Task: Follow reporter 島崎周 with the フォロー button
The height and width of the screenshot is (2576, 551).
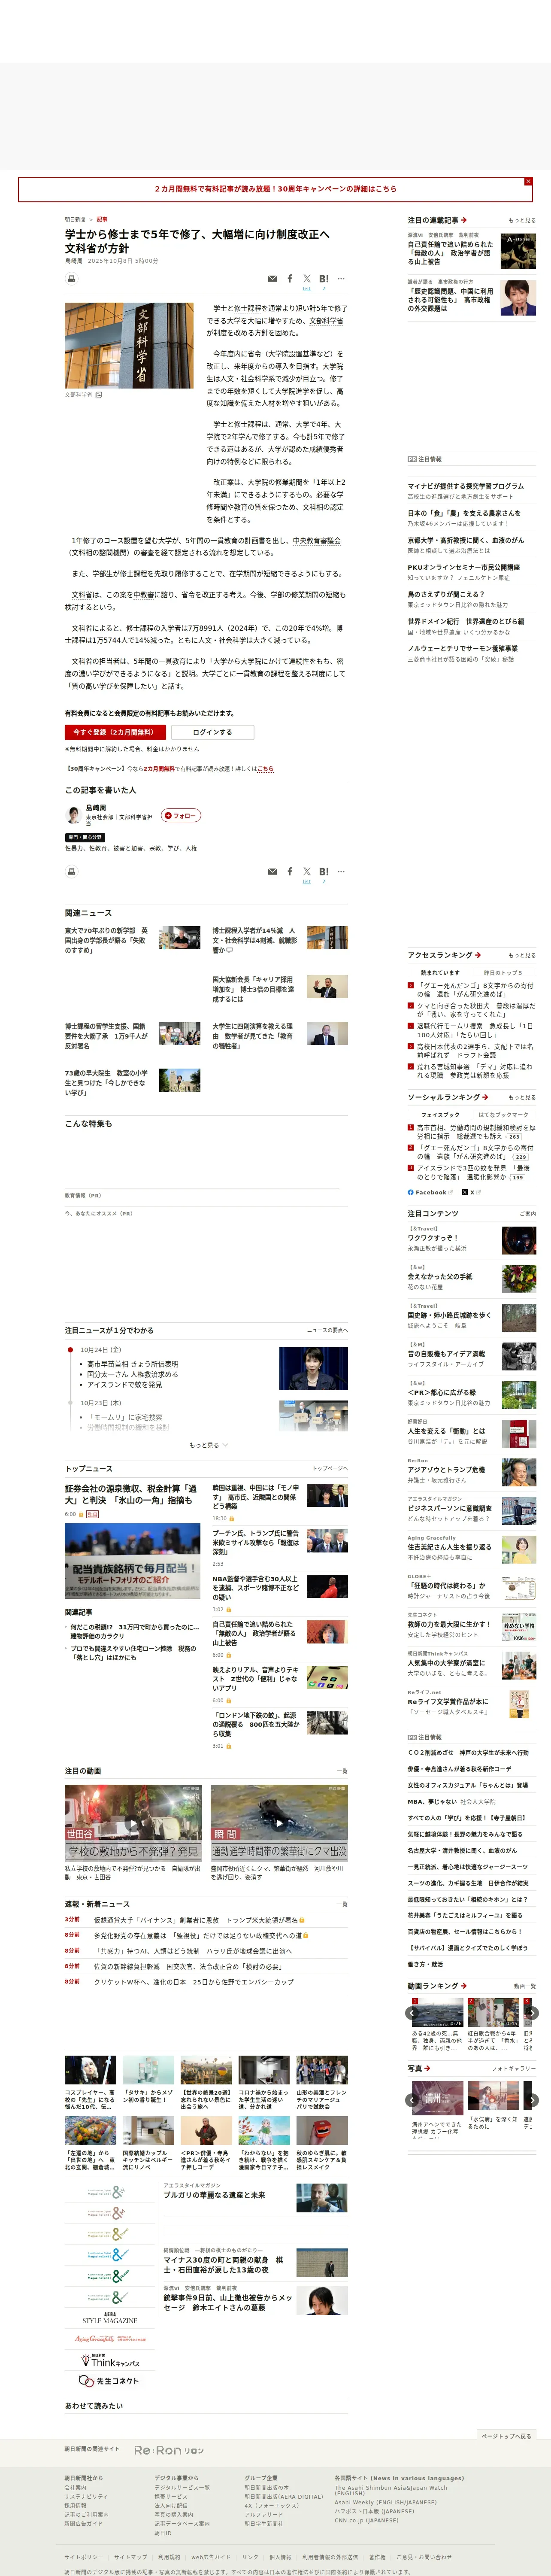Action: [x=181, y=815]
